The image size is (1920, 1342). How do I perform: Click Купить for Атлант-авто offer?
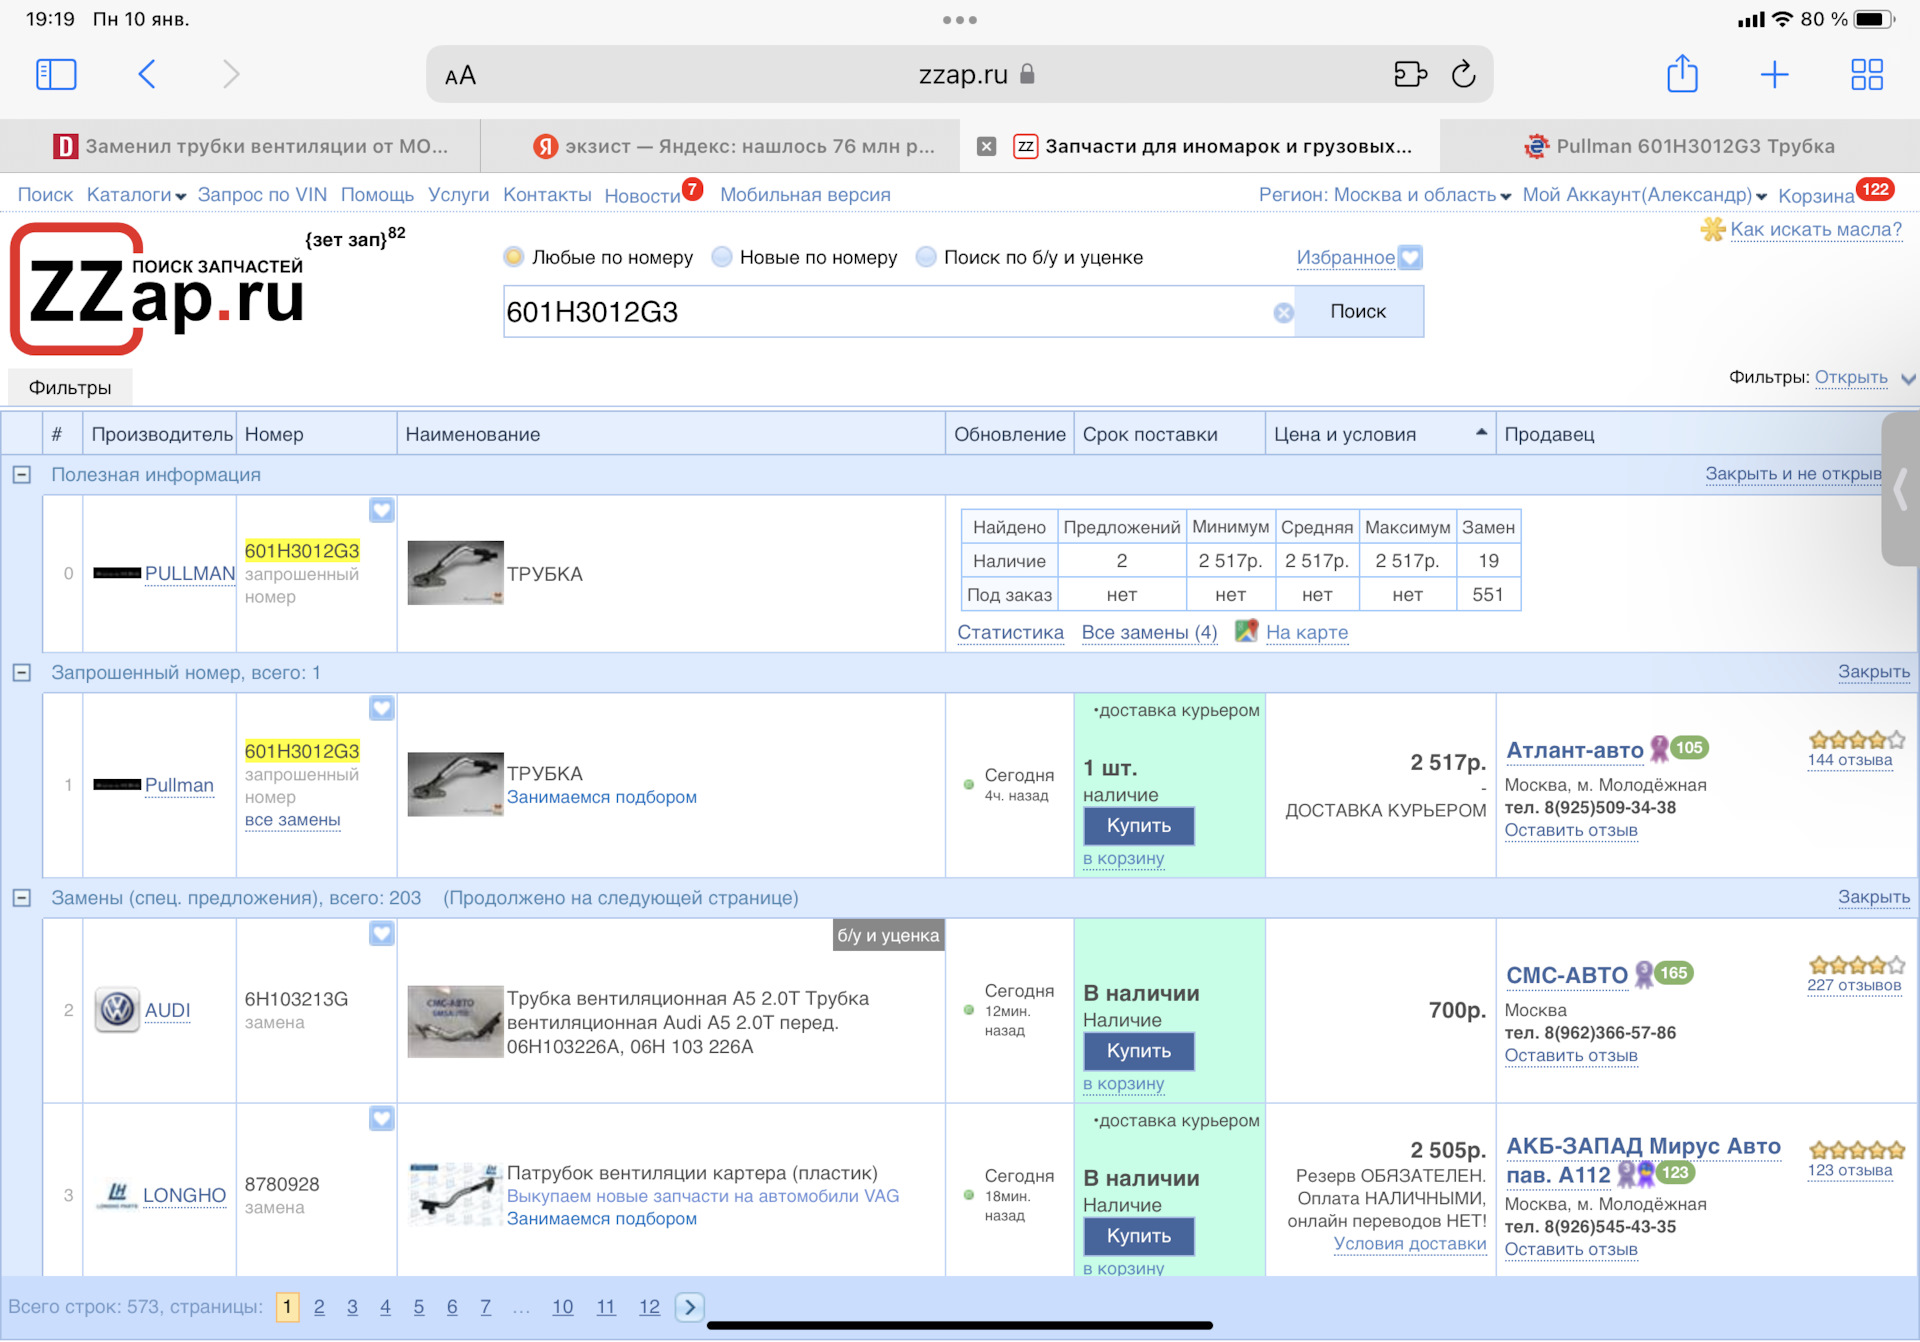1138,826
